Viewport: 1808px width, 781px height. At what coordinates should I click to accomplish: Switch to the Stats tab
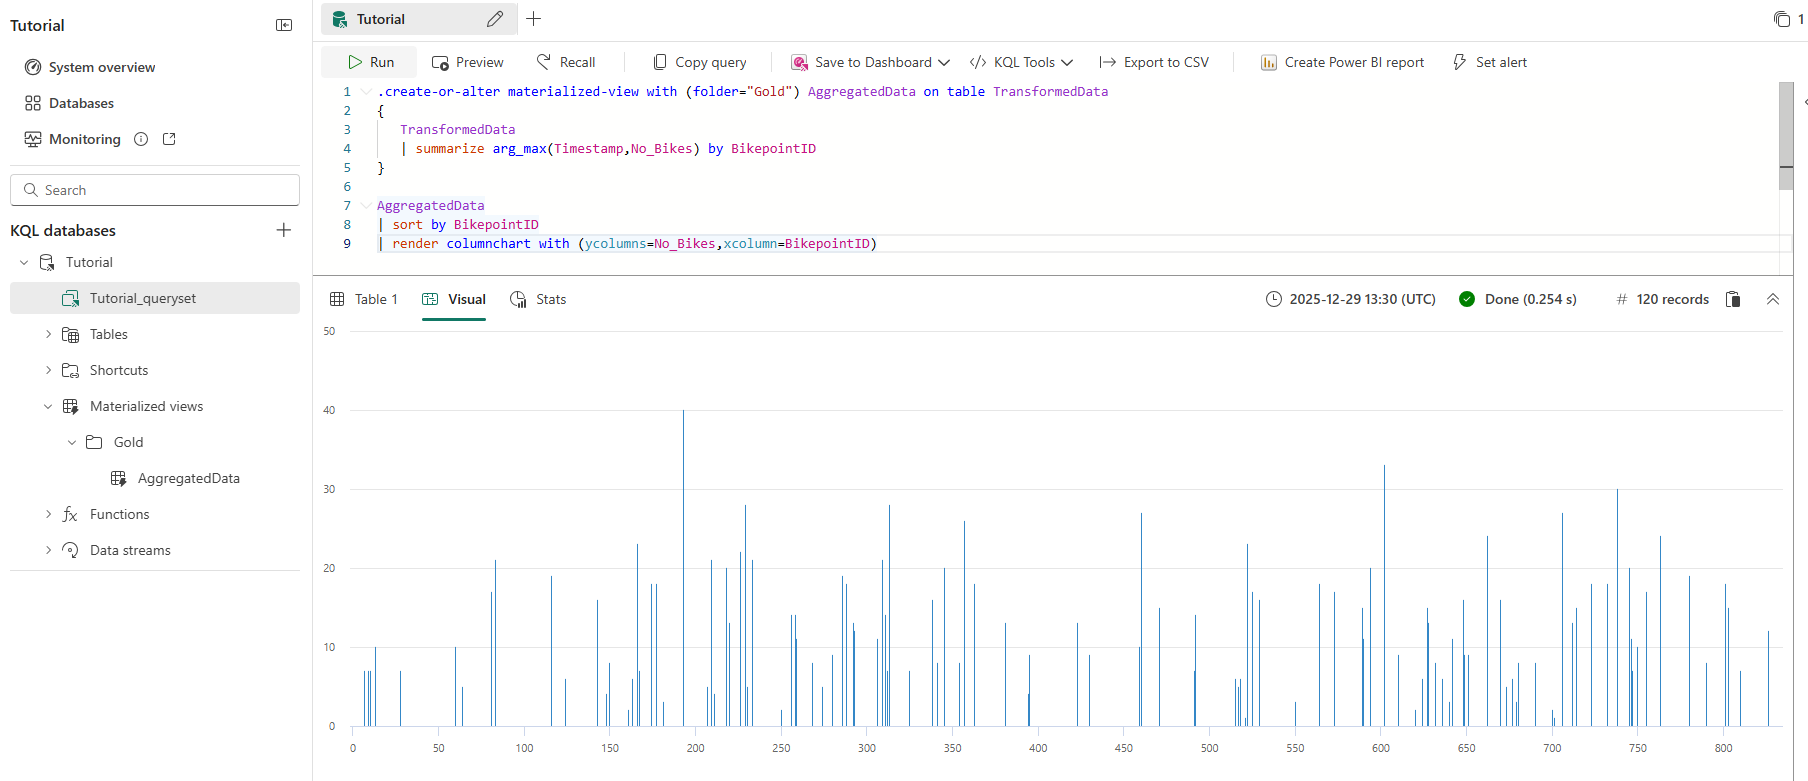pyautogui.click(x=538, y=299)
